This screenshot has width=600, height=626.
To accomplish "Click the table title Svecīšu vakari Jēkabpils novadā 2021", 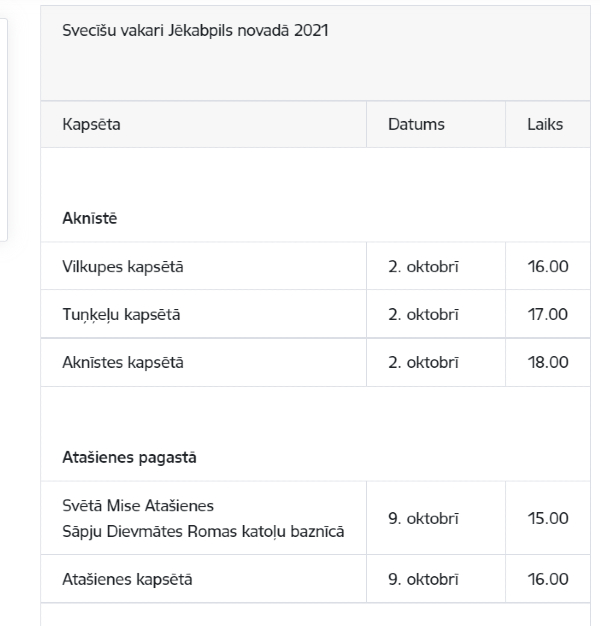I will point(195,31).
